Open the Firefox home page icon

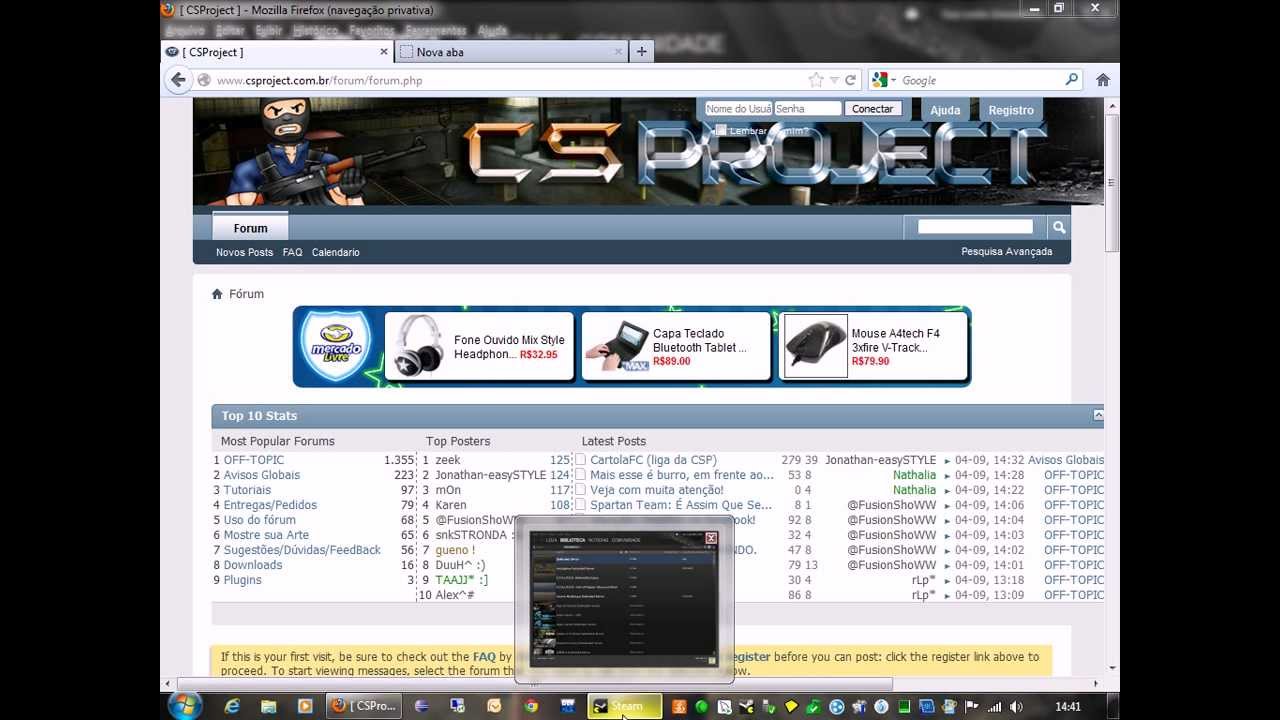pos(1103,80)
